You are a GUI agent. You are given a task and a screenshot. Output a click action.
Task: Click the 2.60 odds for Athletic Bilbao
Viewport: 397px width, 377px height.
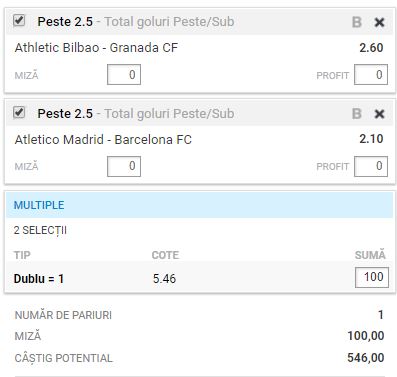pyautogui.click(x=371, y=48)
